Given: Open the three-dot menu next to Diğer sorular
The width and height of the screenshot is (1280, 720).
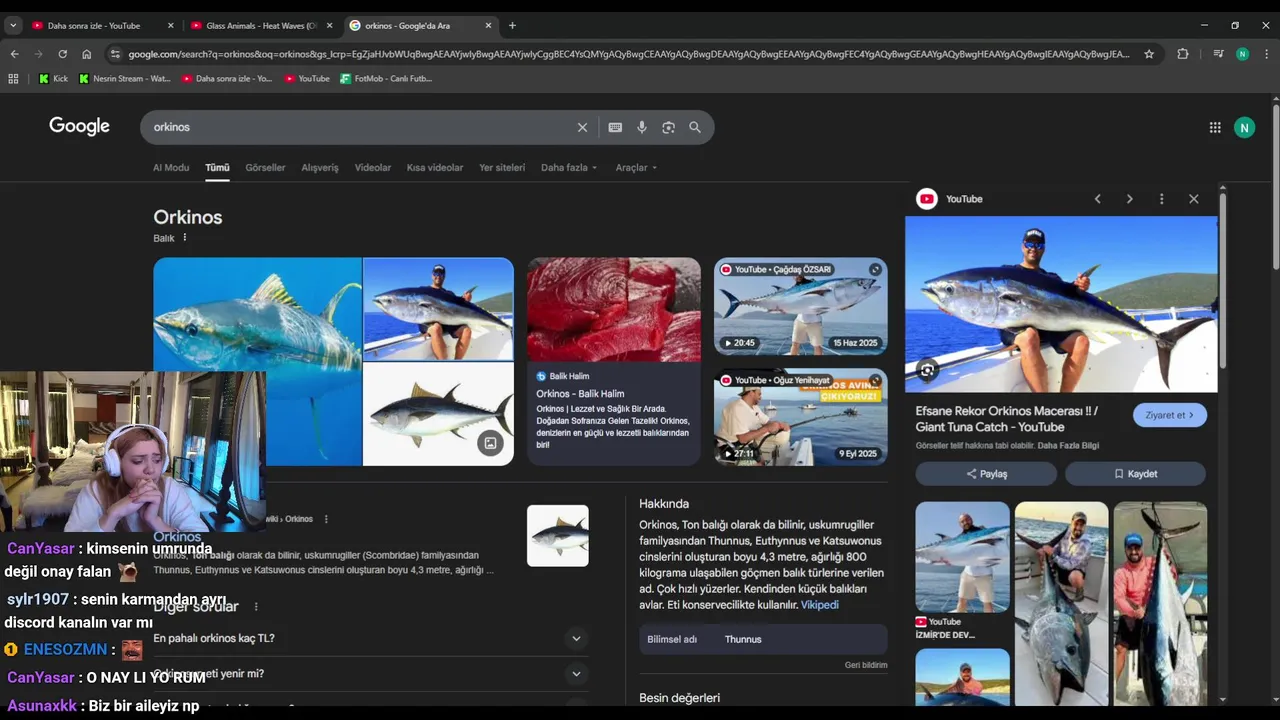Looking at the screenshot, I should (256, 607).
